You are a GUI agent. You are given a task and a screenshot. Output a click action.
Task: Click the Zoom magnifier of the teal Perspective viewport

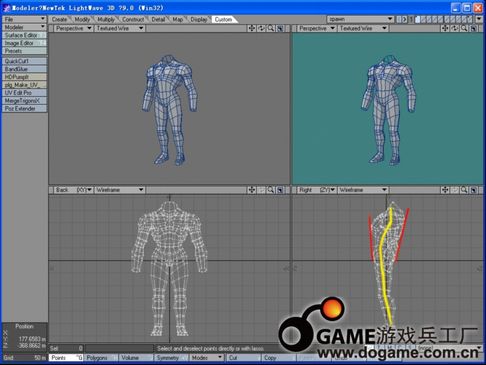coord(464,28)
